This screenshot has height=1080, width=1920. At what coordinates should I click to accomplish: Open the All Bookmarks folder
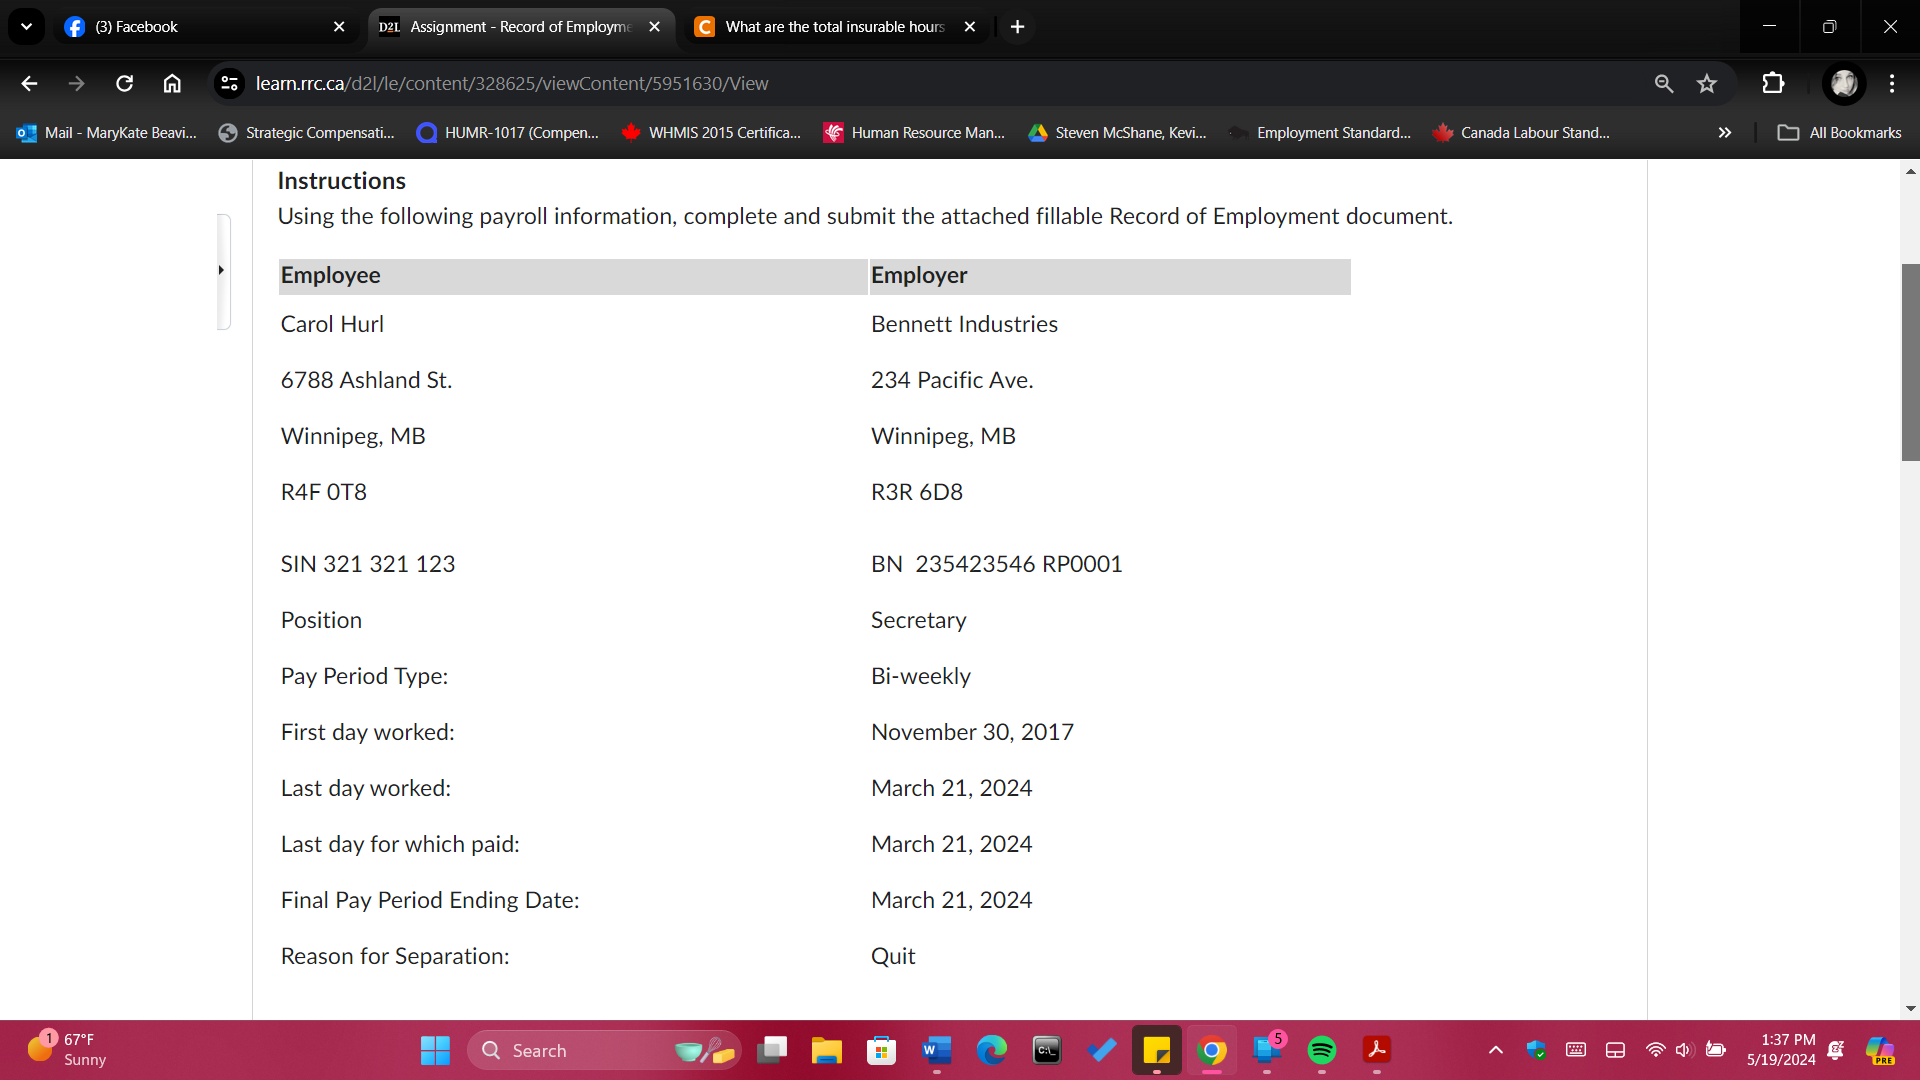(x=1840, y=132)
